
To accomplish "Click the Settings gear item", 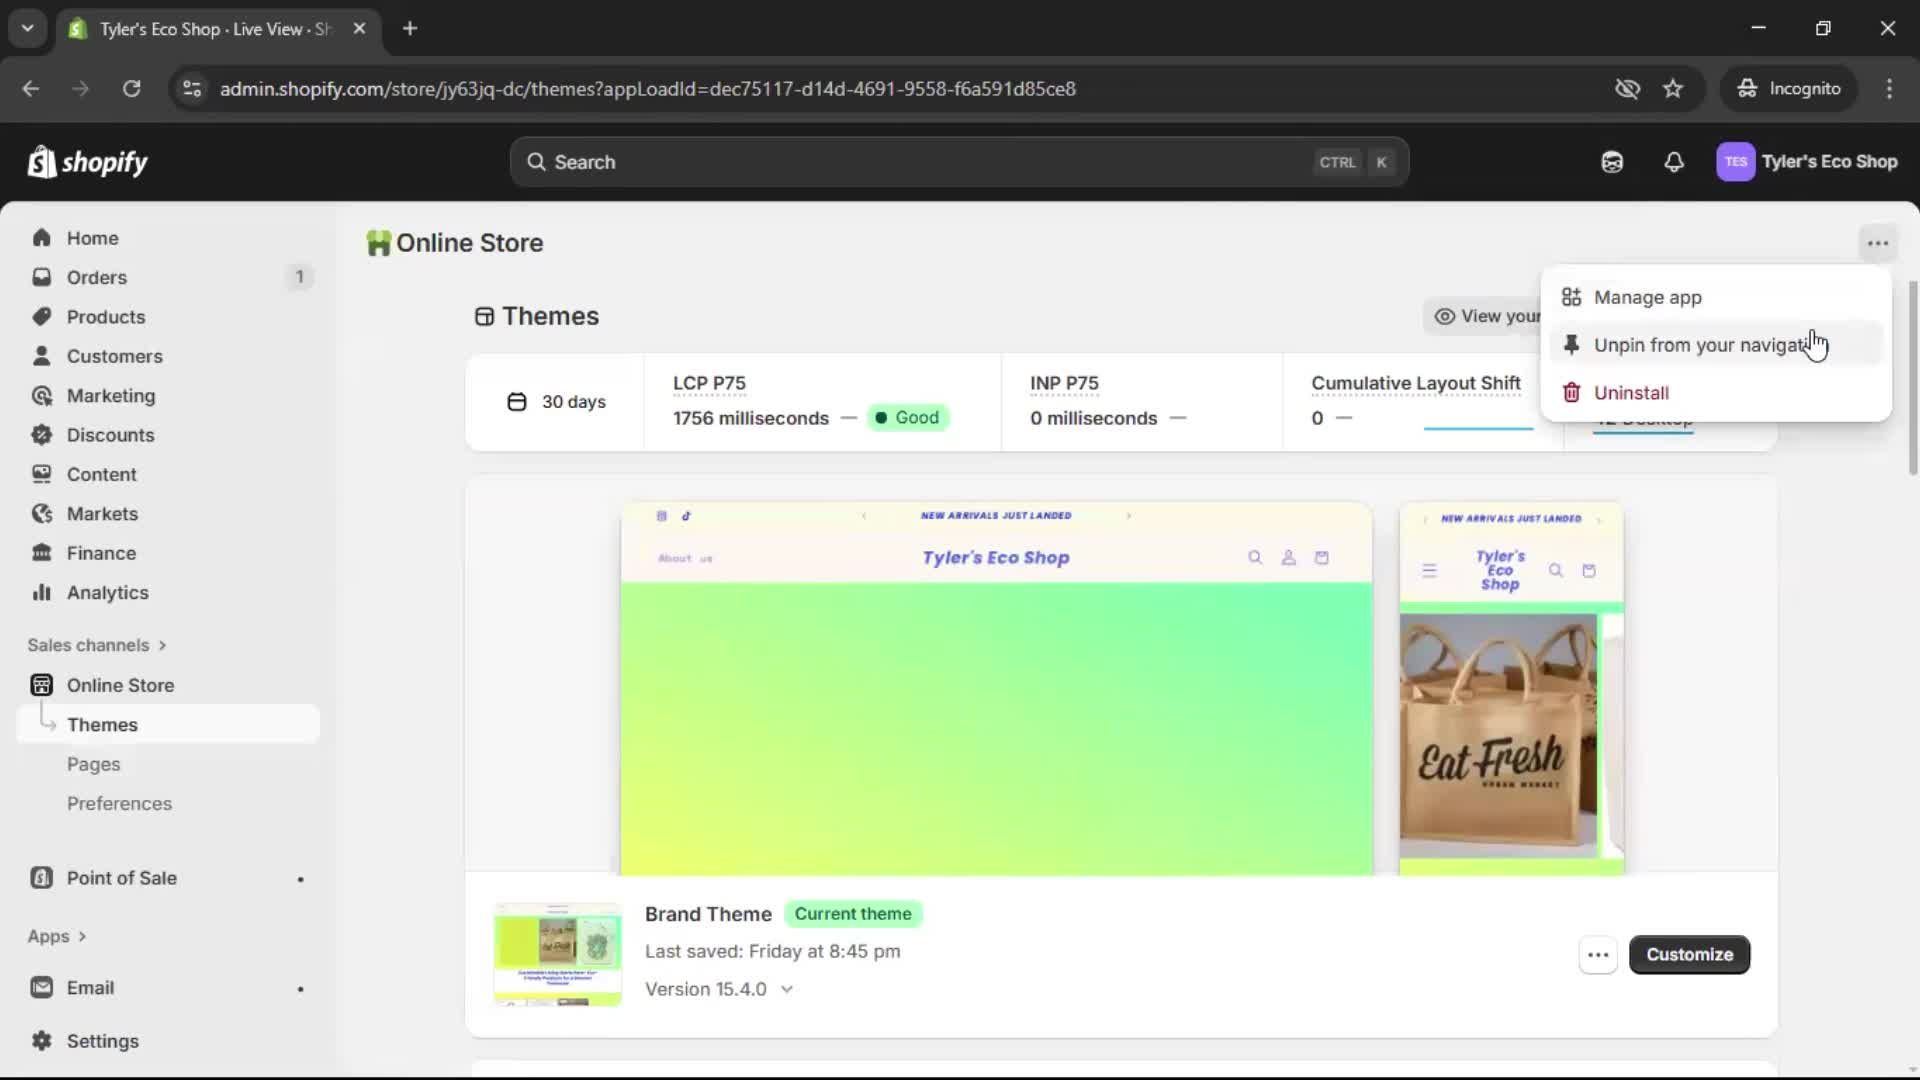I will point(102,1041).
